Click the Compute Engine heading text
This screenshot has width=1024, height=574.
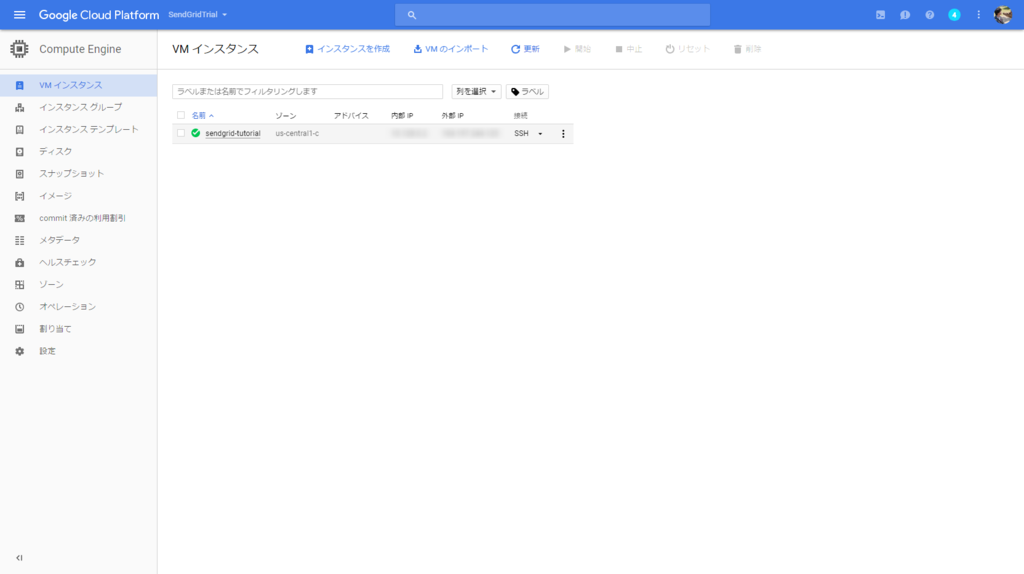pyautogui.click(x=80, y=49)
